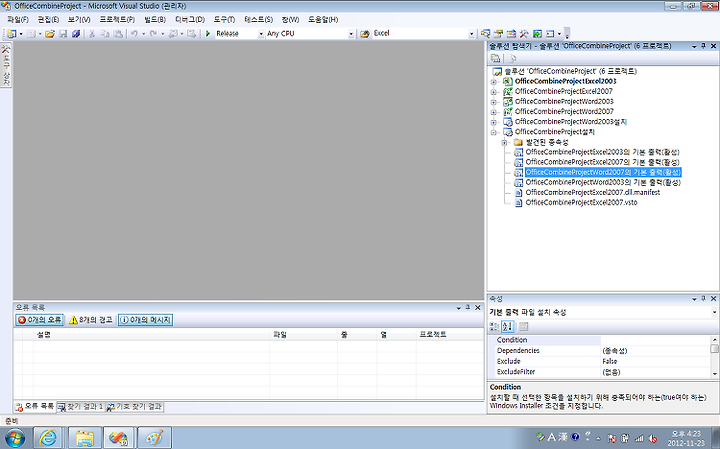Click the Redo arrow icon
The height and width of the screenshot is (449, 720).
pos(153,34)
